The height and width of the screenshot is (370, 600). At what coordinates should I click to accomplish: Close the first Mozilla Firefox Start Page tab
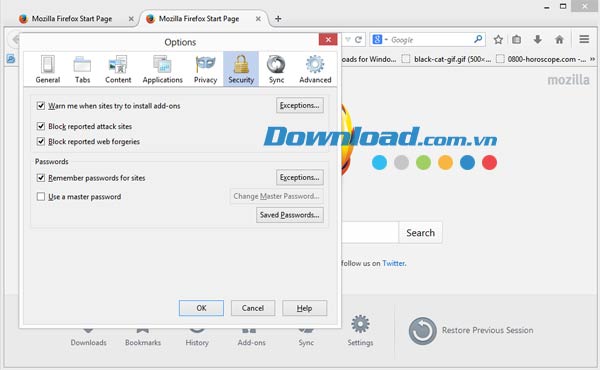[131, 19]
